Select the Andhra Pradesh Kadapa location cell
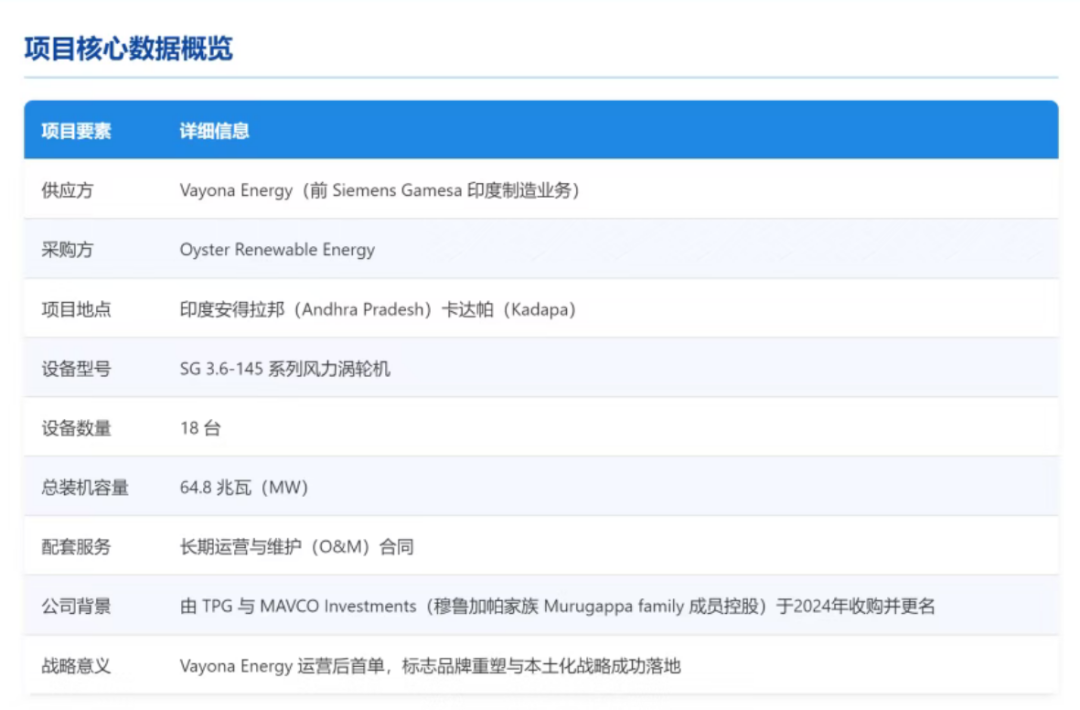Image resolution: width=1080 pixels, height=710 pixels. [377, 309]
